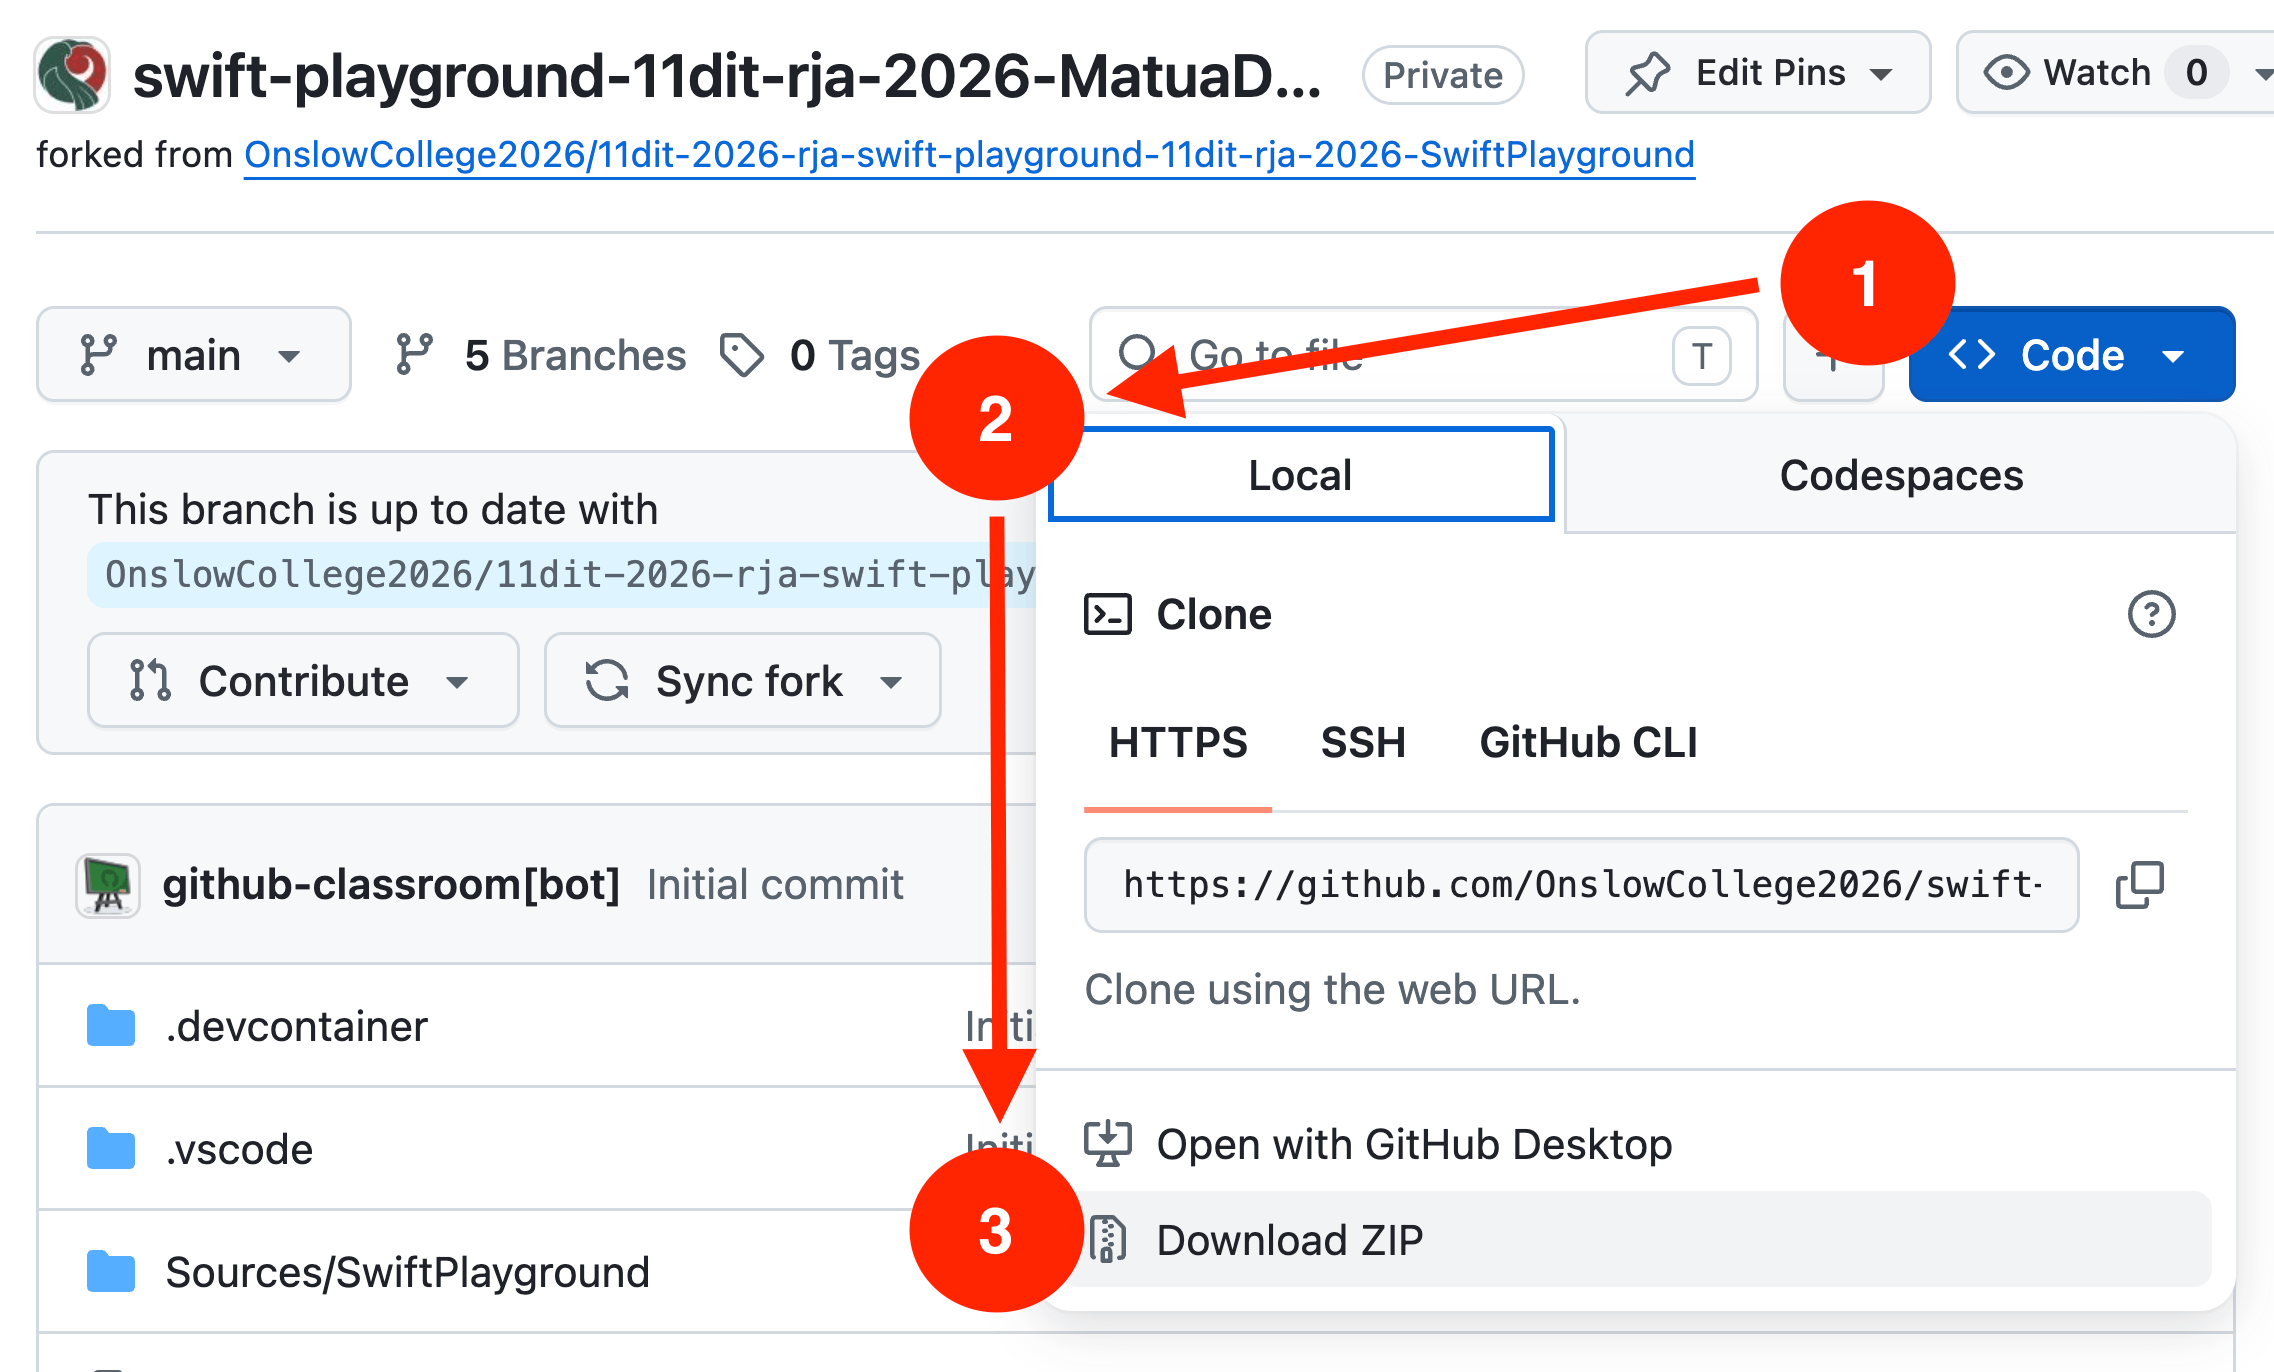Select the HTTPS clone option
The width and height of the screenshot is (2274, 1372).
click(x=1178, y=743)
